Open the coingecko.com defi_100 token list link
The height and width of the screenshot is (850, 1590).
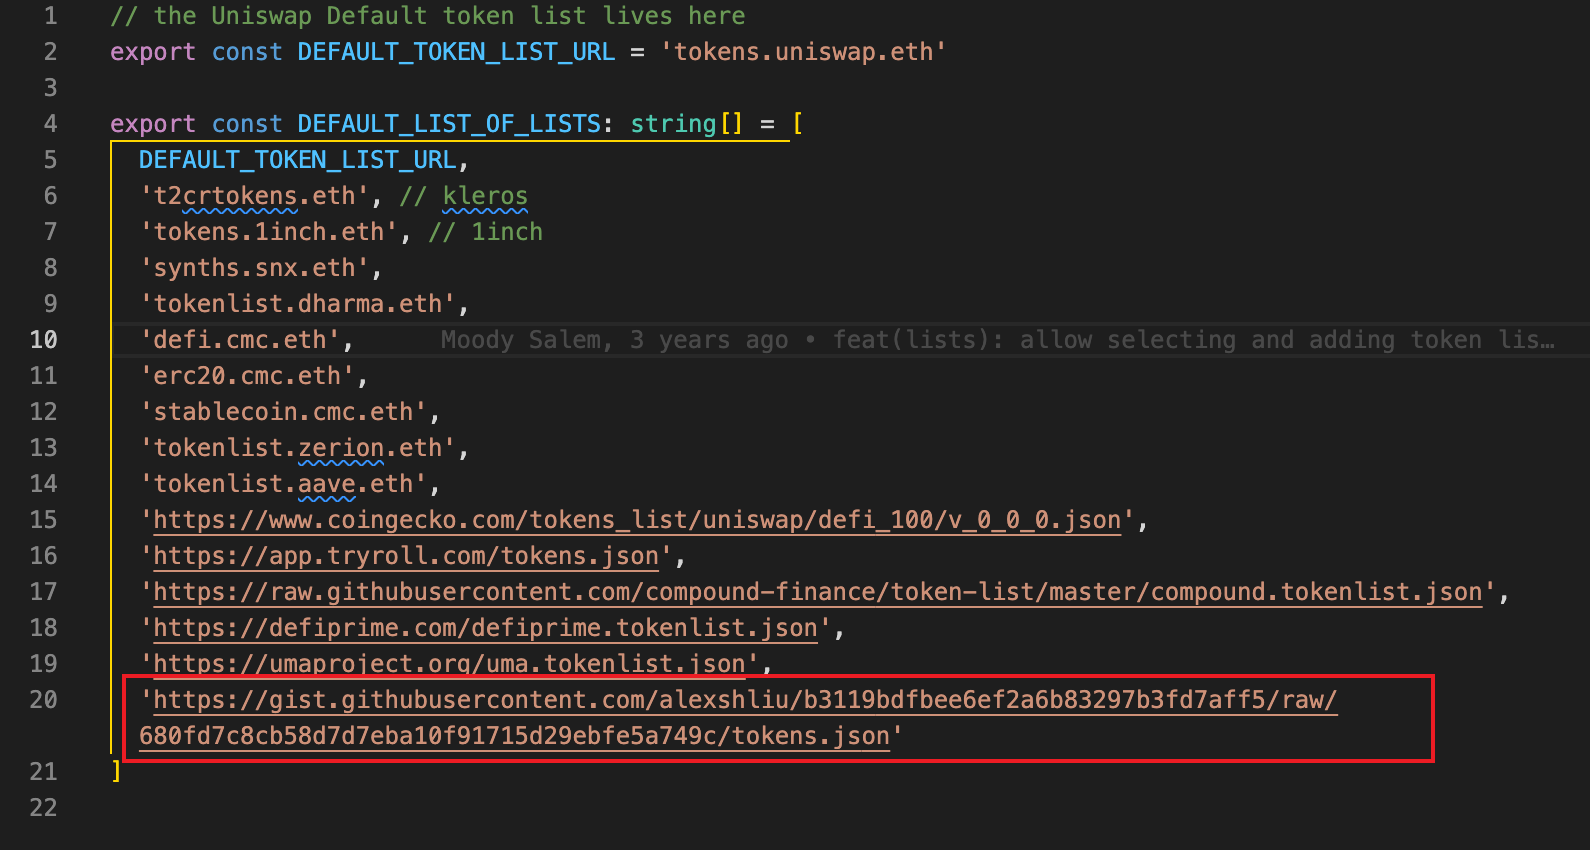[637, 520]
